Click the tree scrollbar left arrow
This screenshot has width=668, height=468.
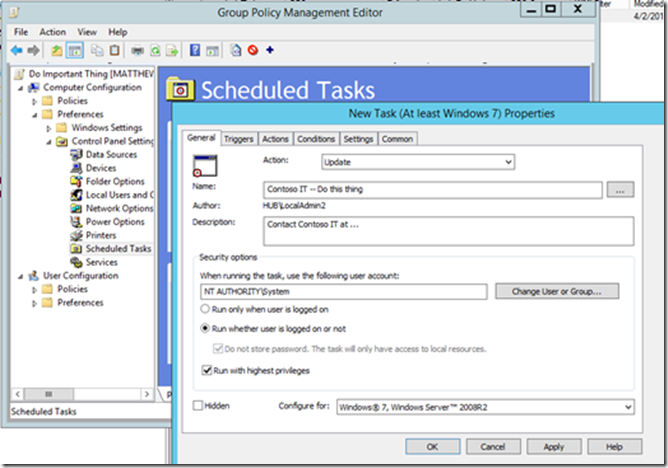coord(17,394)
